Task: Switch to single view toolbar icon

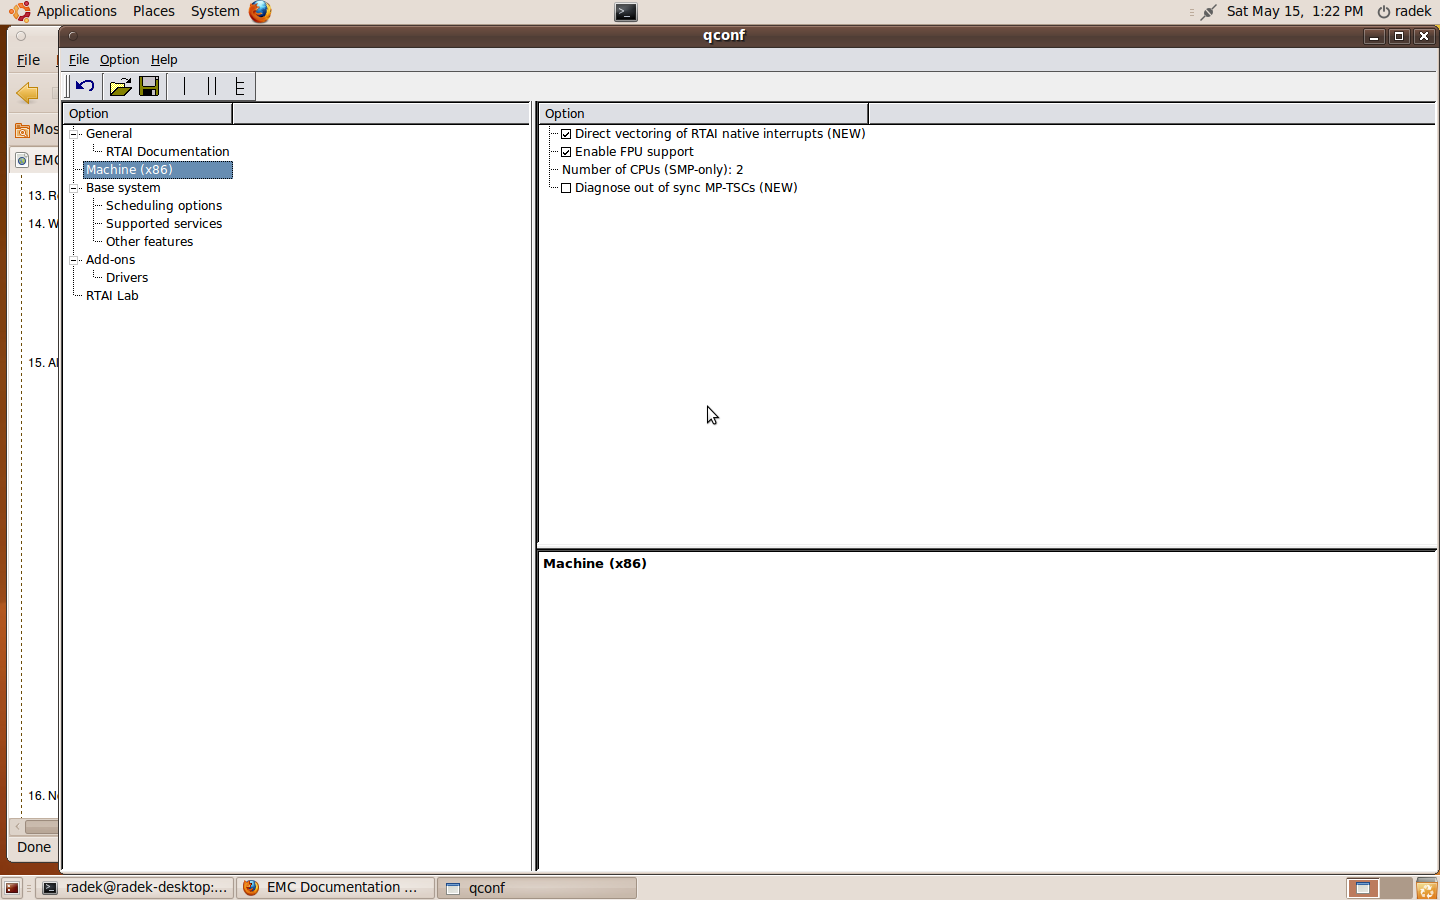Action: pyautogui.click(x=184, y=87)
